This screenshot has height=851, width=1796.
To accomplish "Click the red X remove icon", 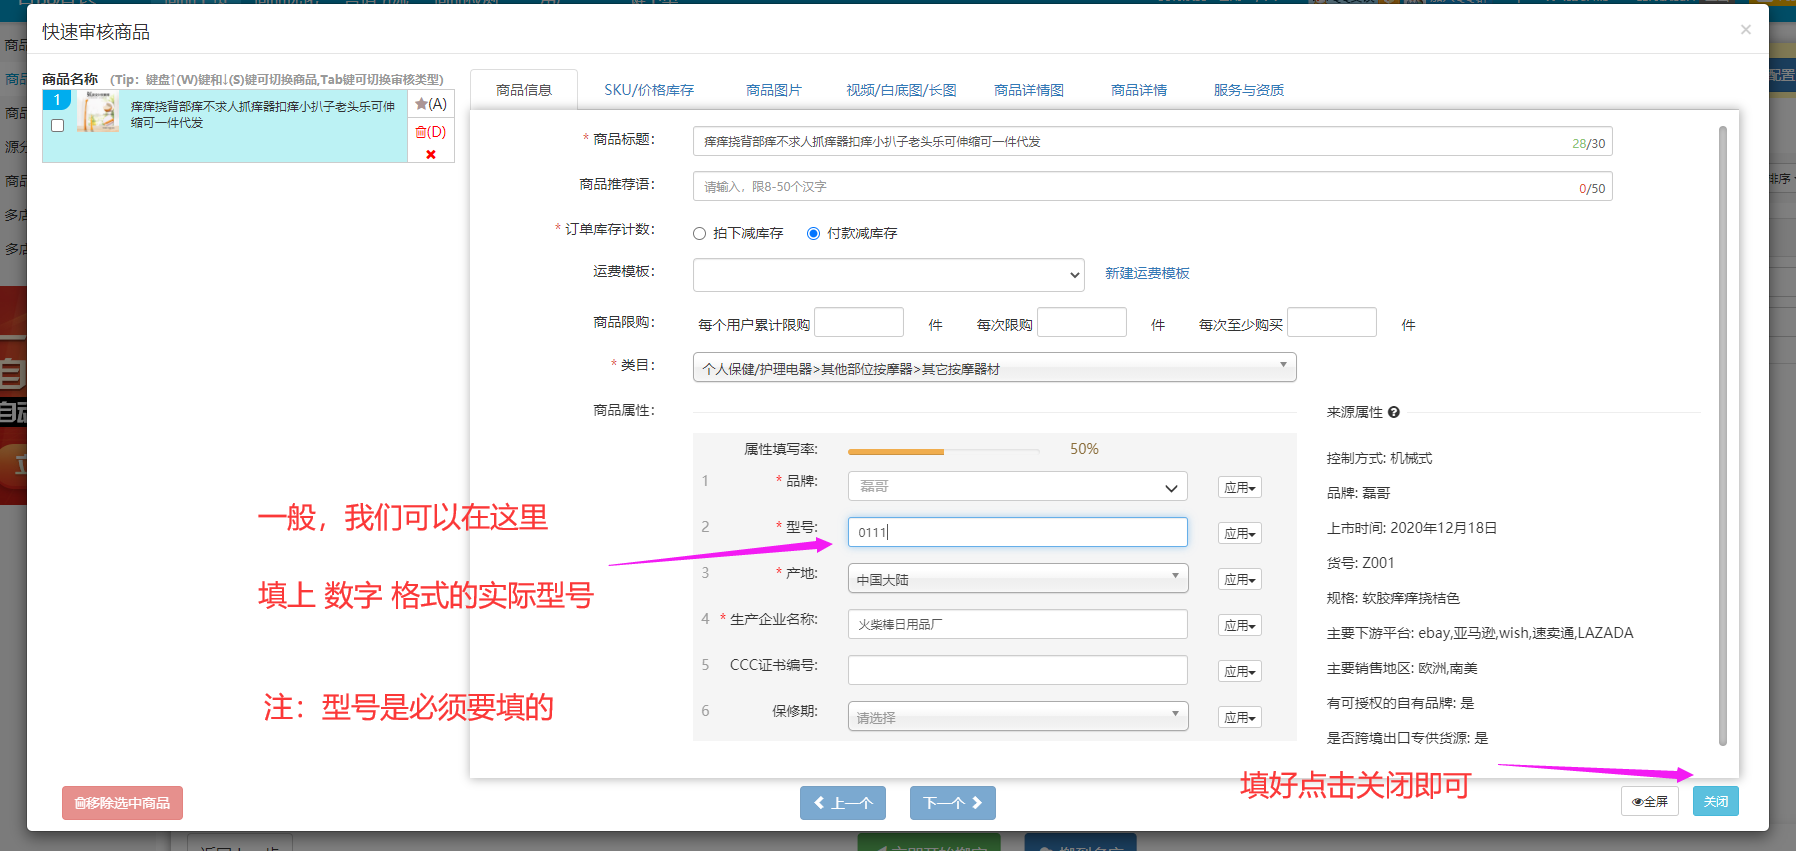I will [x=431, y=154].
